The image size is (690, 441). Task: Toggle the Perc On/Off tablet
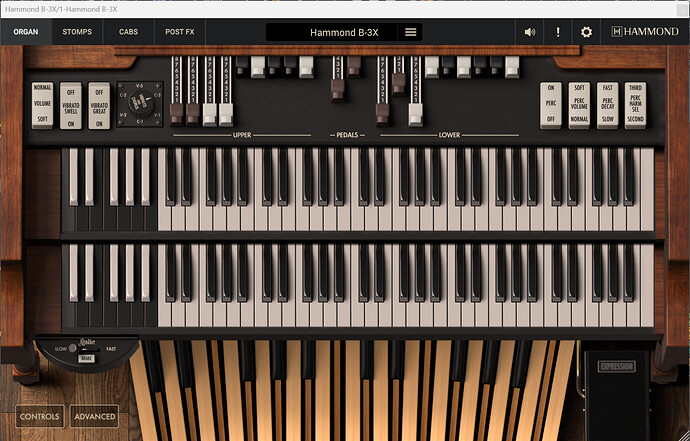point(551,104)
